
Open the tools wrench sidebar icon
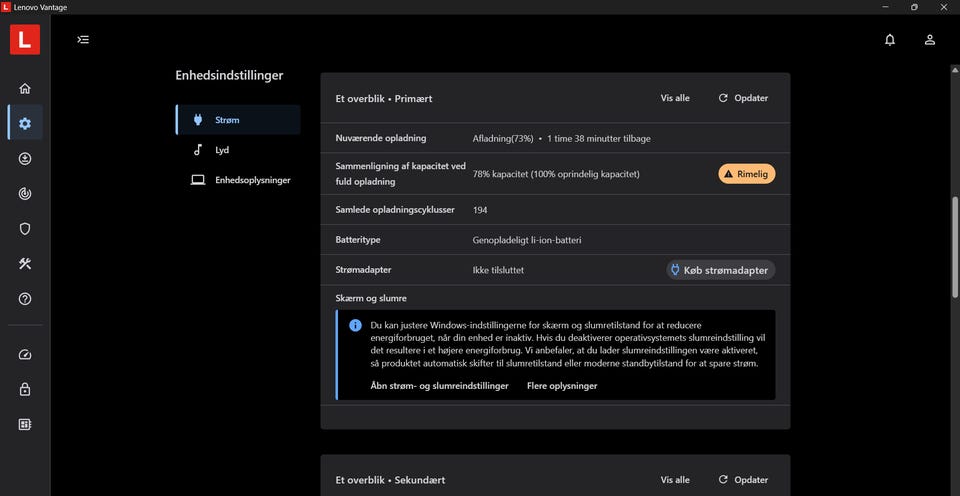point(25,264)
